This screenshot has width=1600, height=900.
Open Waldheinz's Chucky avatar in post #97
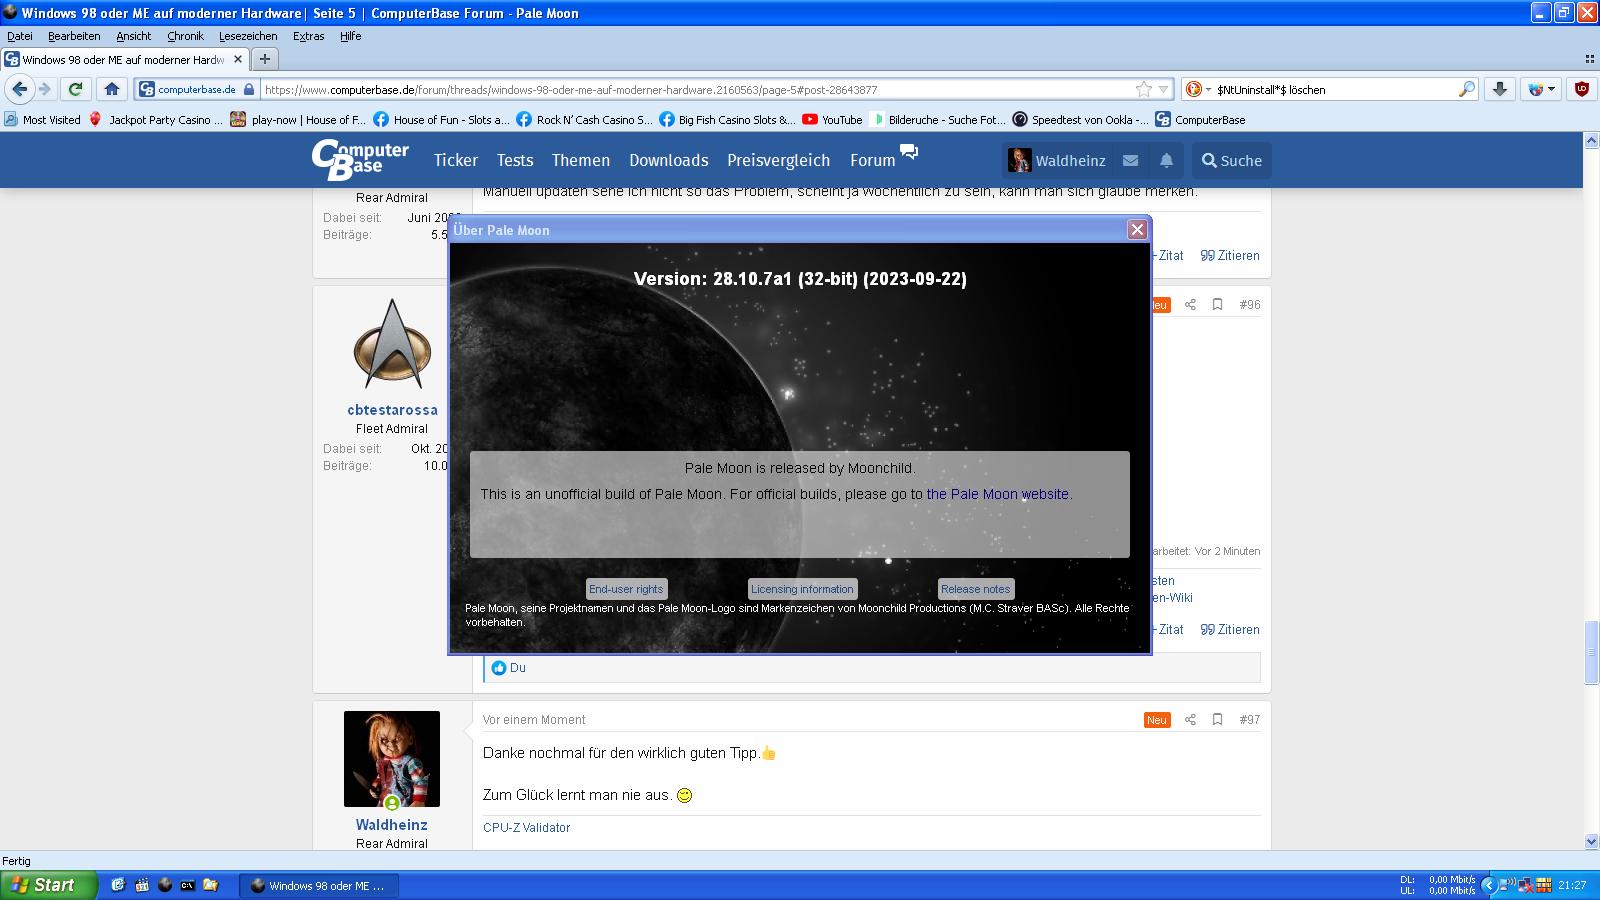[x=392, y=759]
